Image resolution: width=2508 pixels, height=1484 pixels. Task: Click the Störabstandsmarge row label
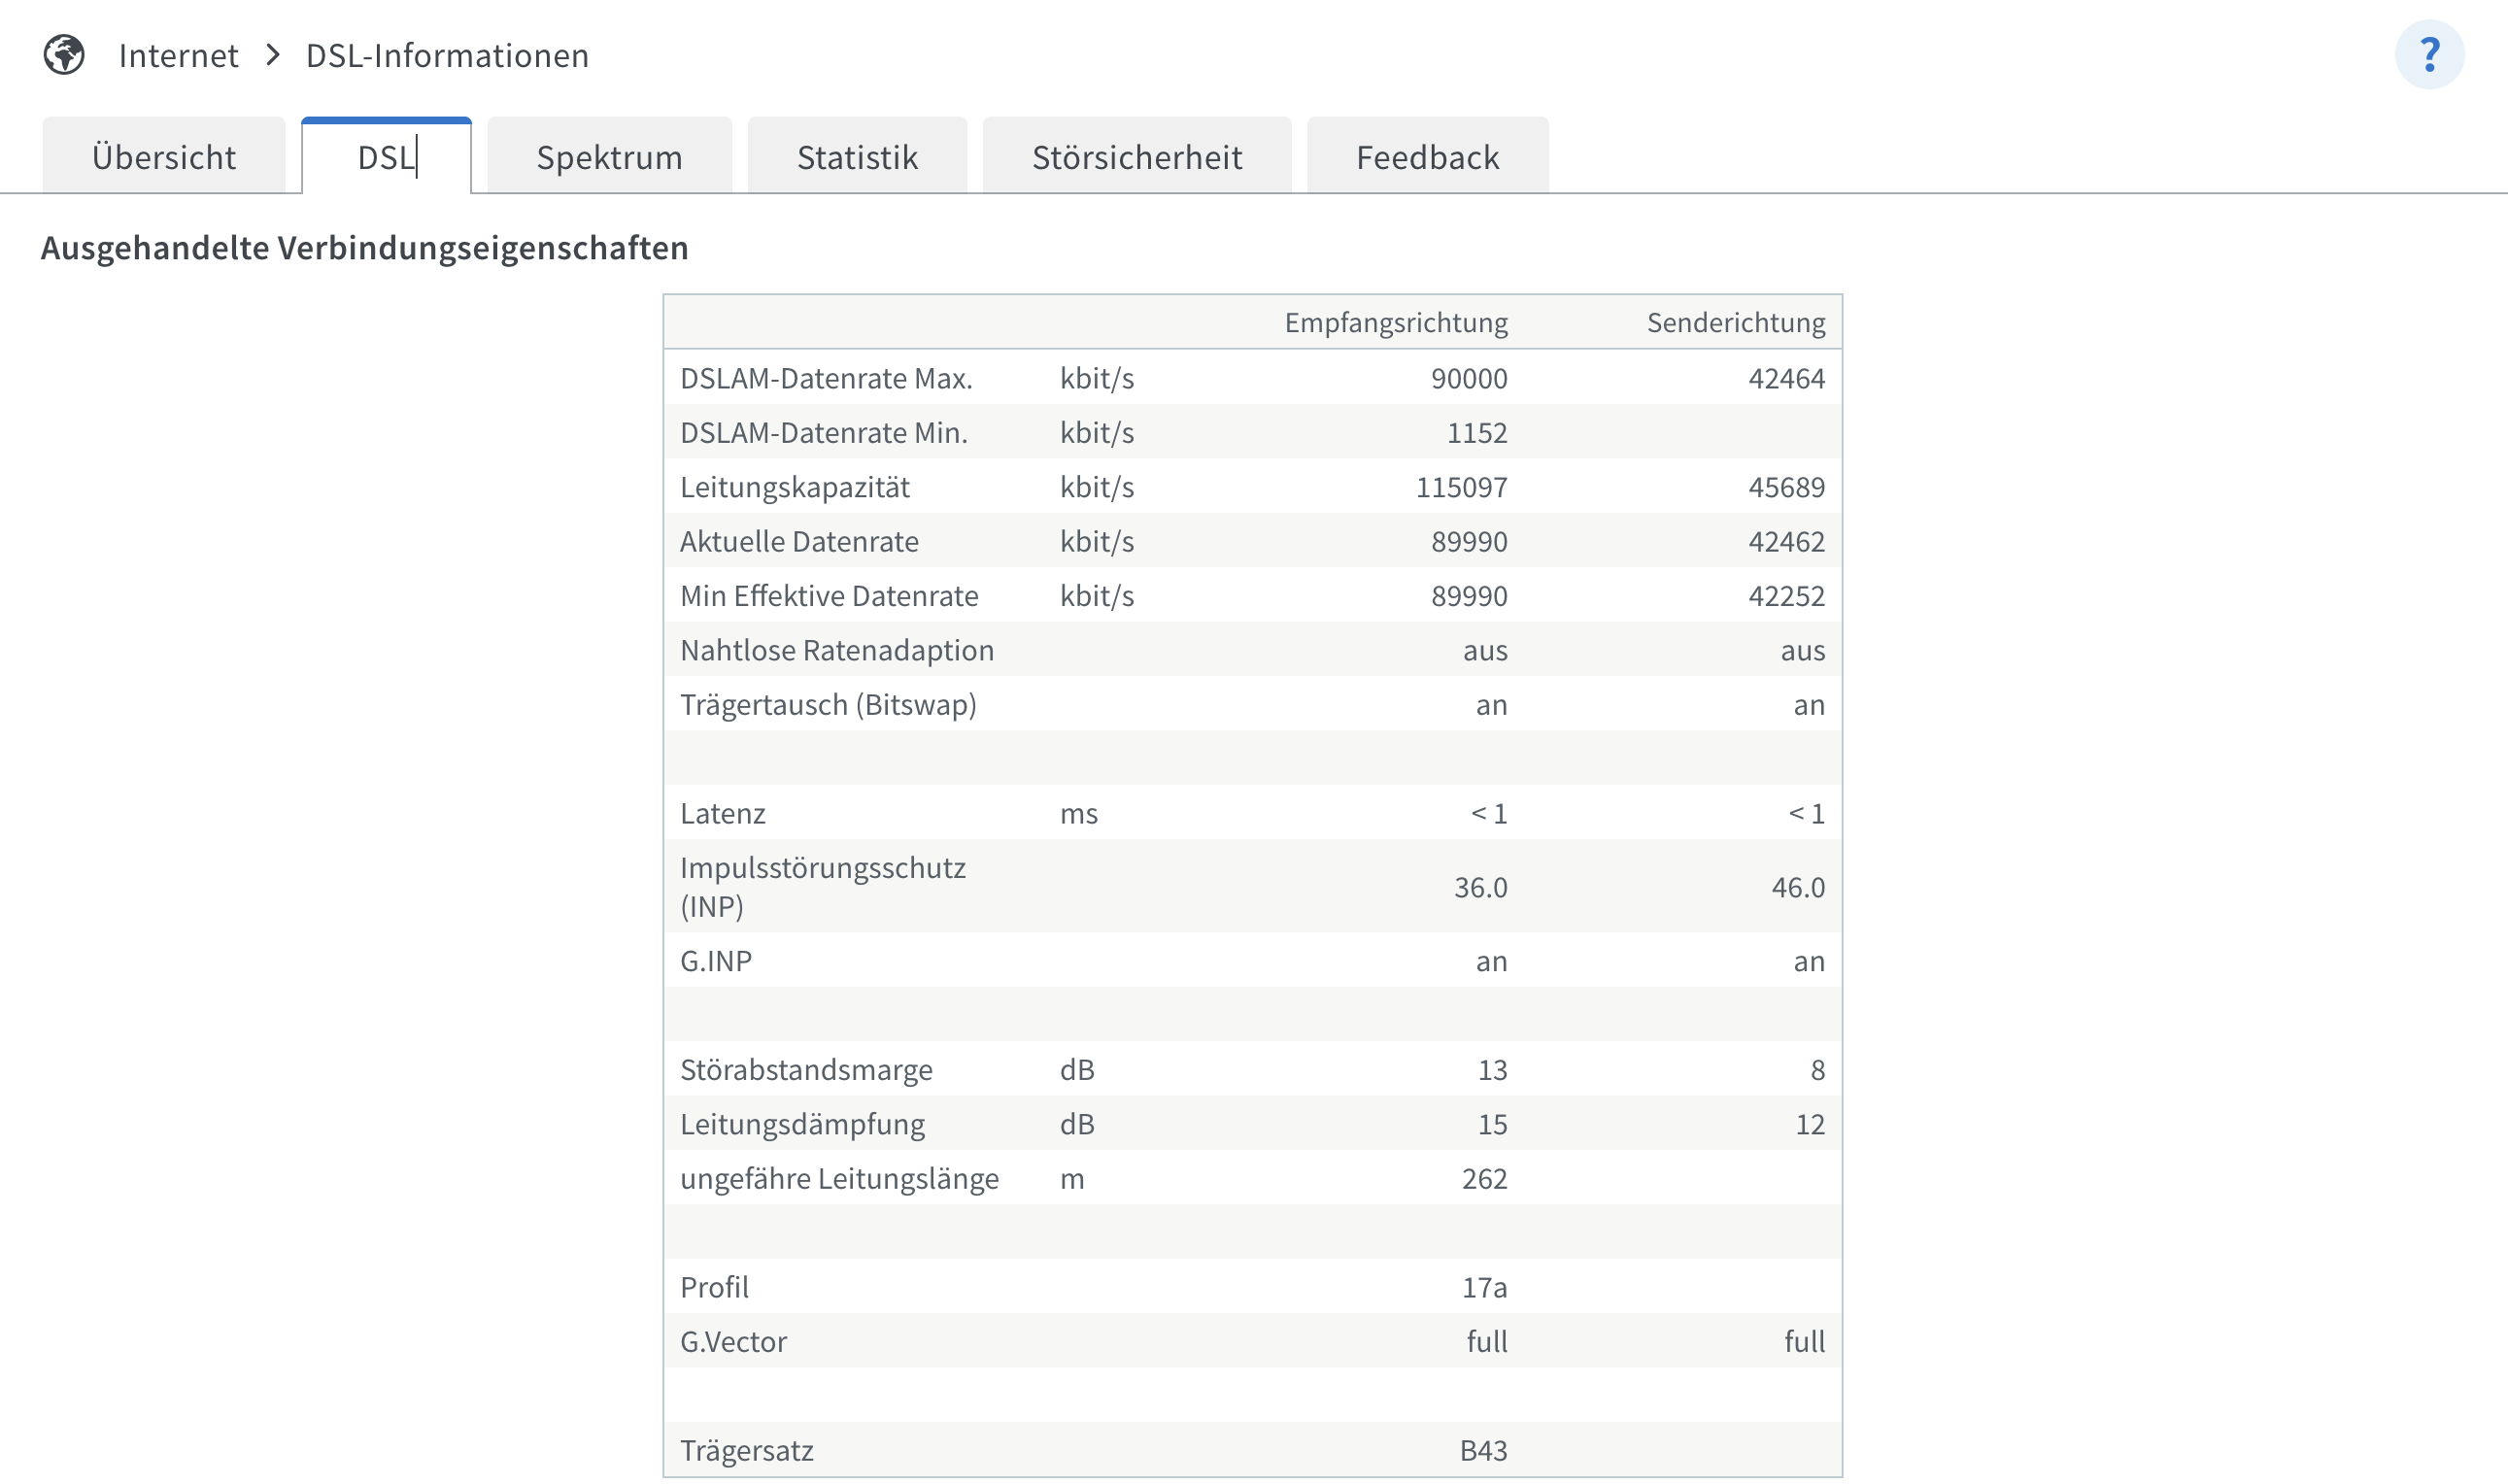(x=806, y=1070)
